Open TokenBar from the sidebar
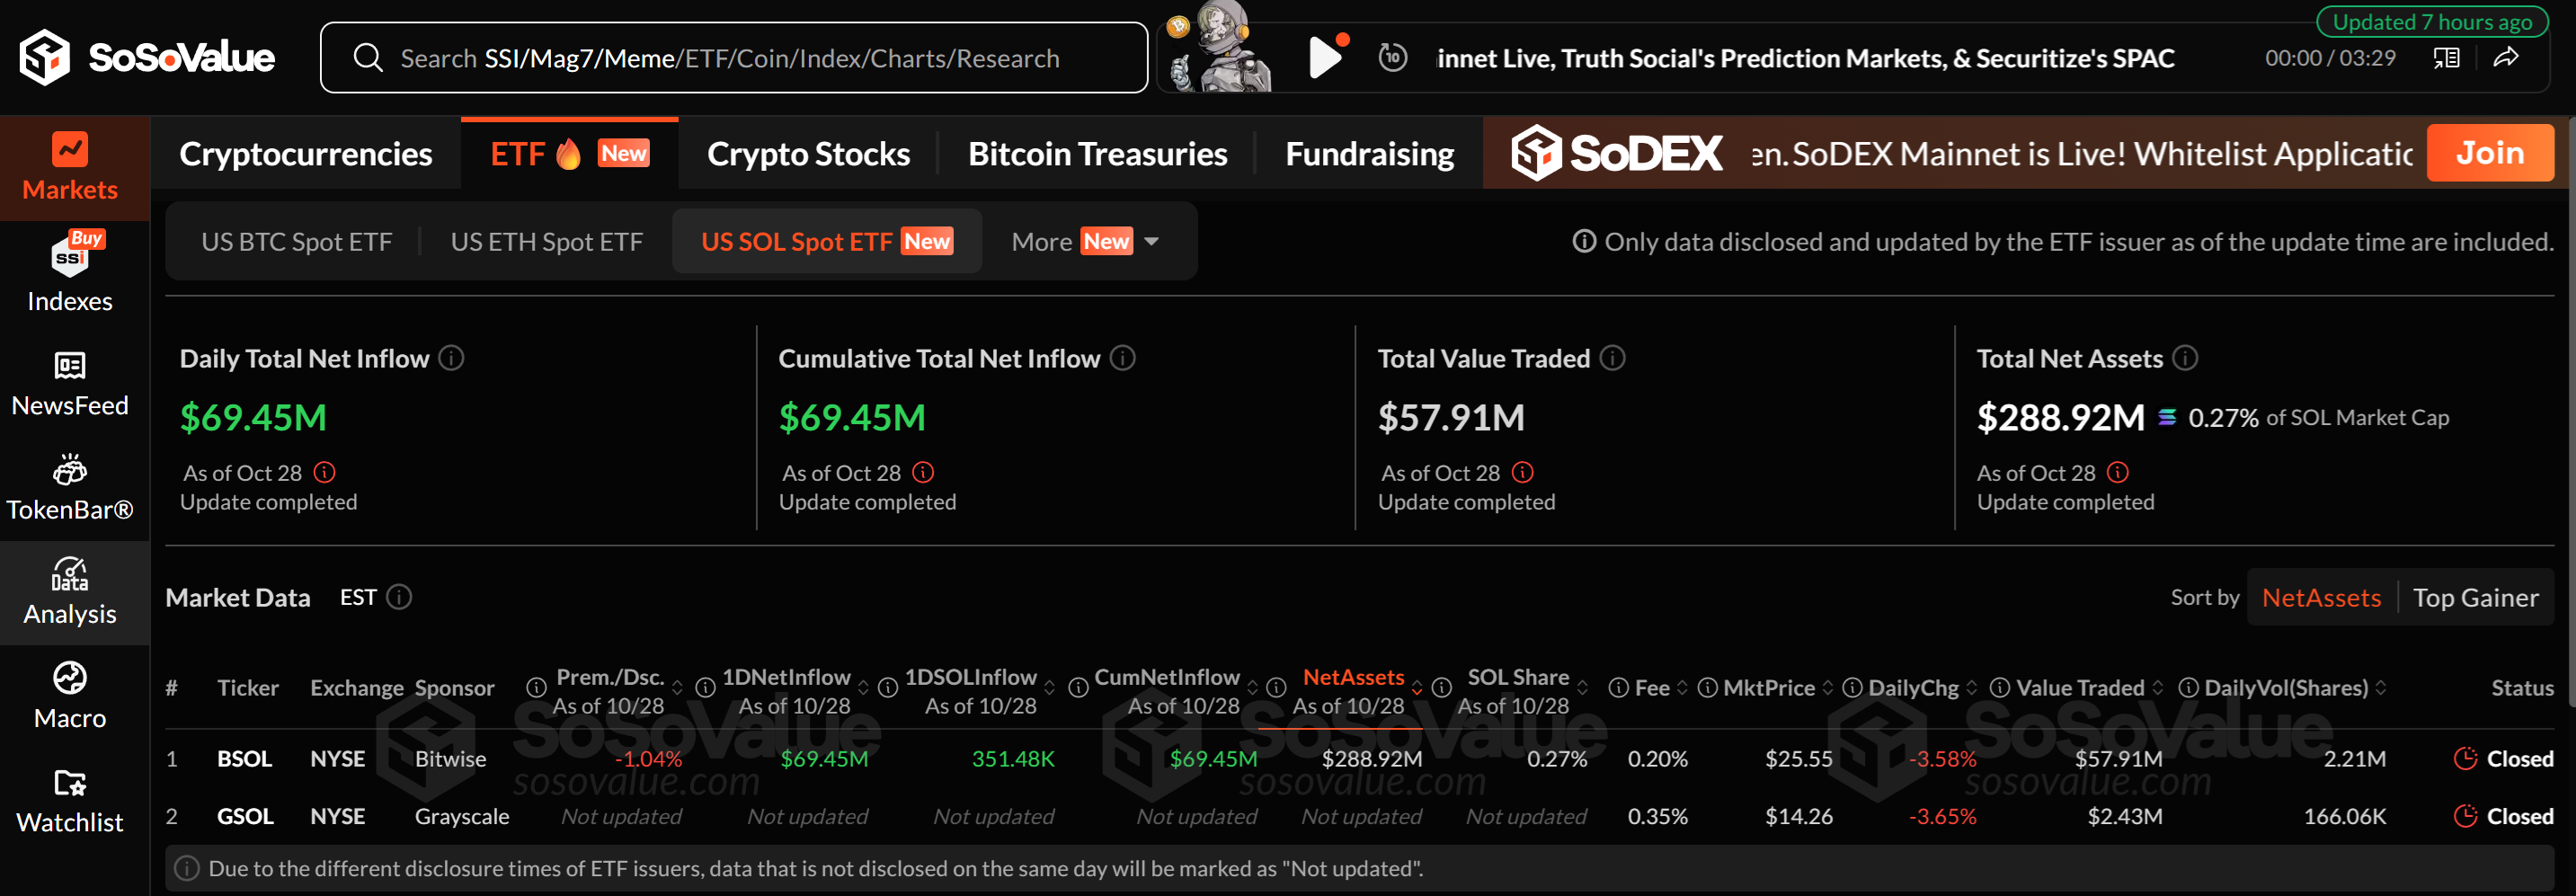2576x896 pixels. click(70, 488)
